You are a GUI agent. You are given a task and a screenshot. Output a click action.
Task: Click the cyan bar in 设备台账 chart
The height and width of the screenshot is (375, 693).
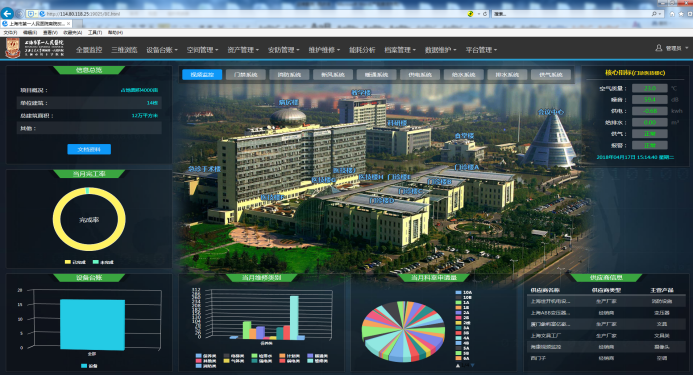click(92, 325)
